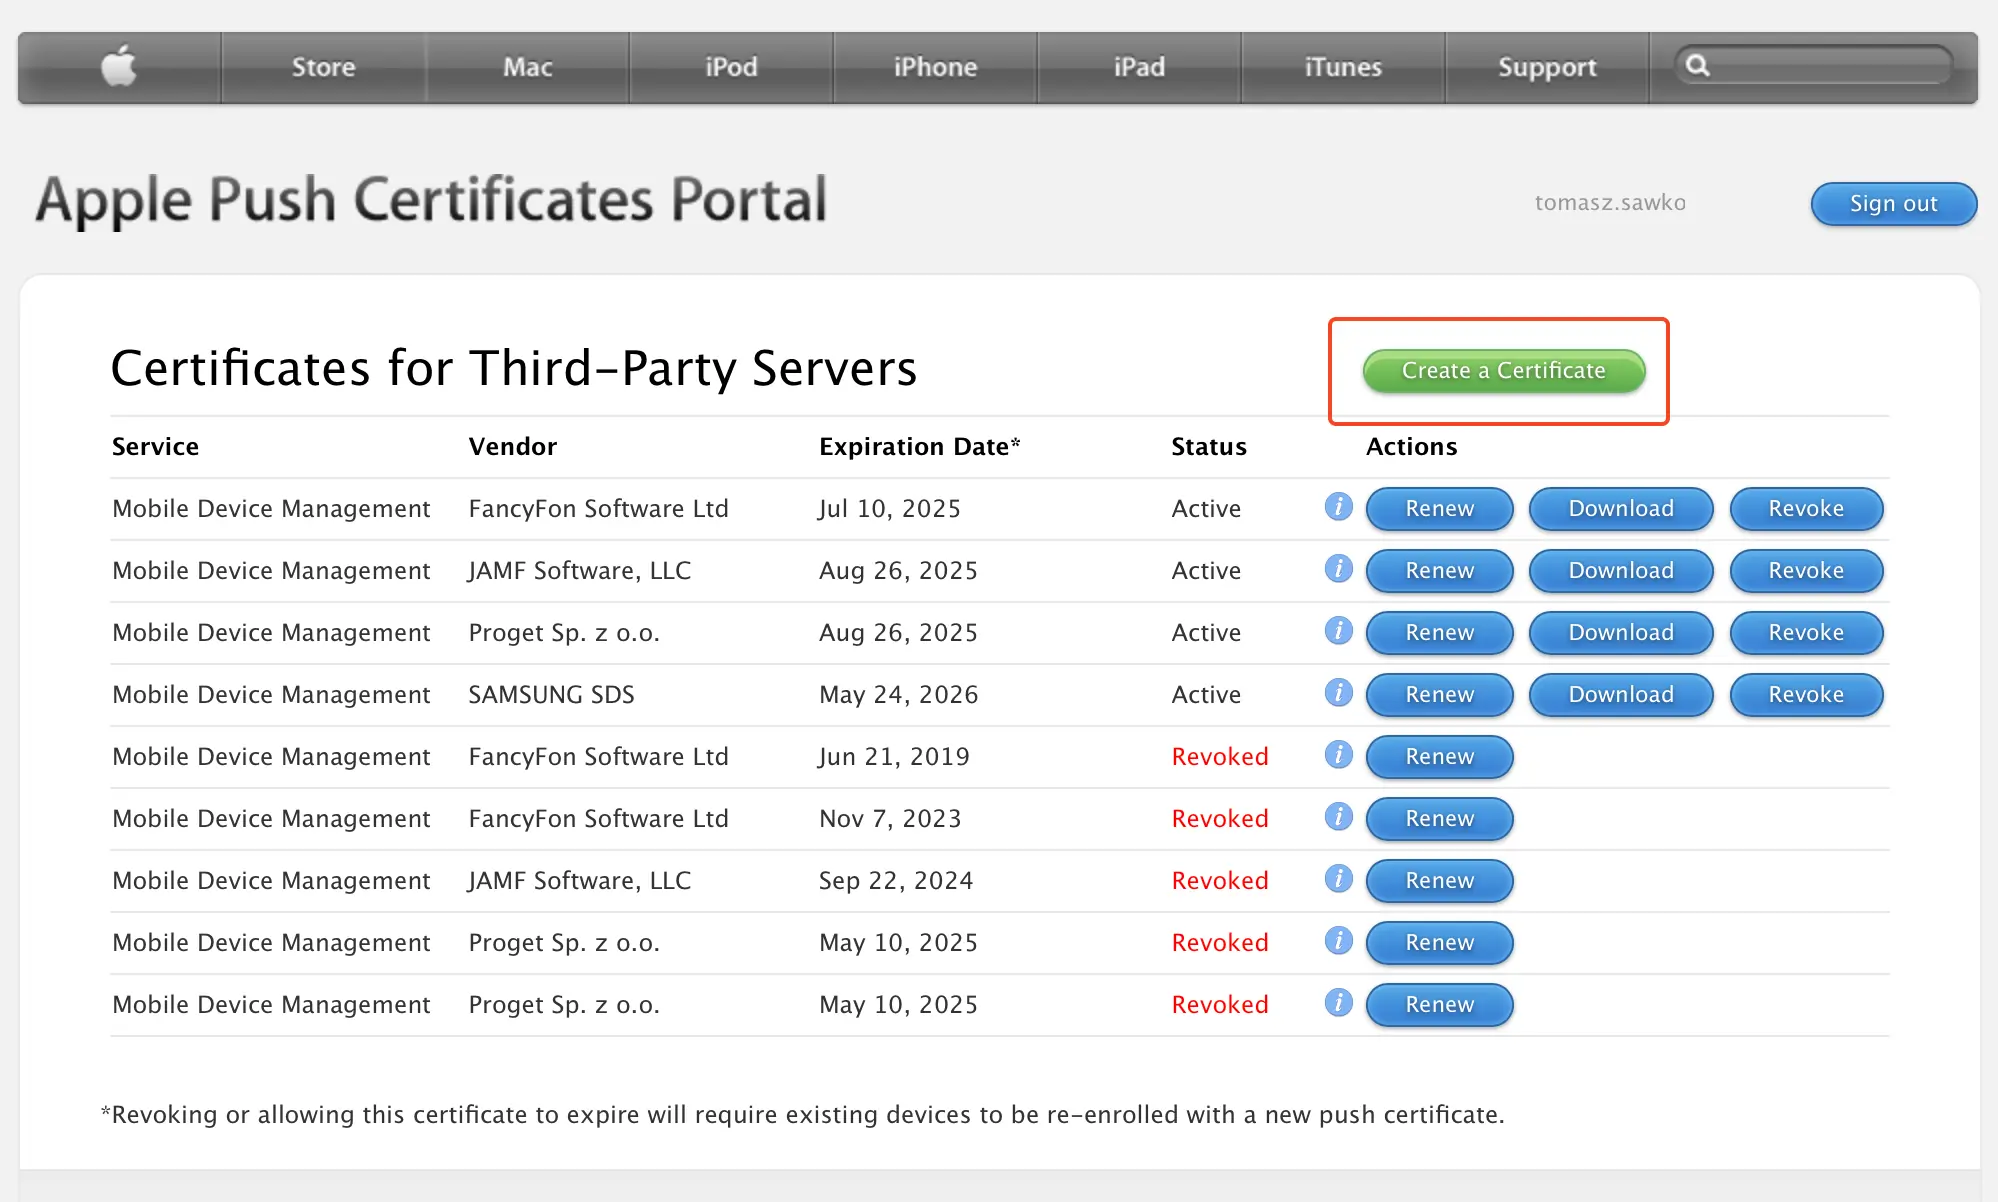Click the Revoked status for Nov 7, 2023
The image size is (1998, 1202).
[1219, 819]
